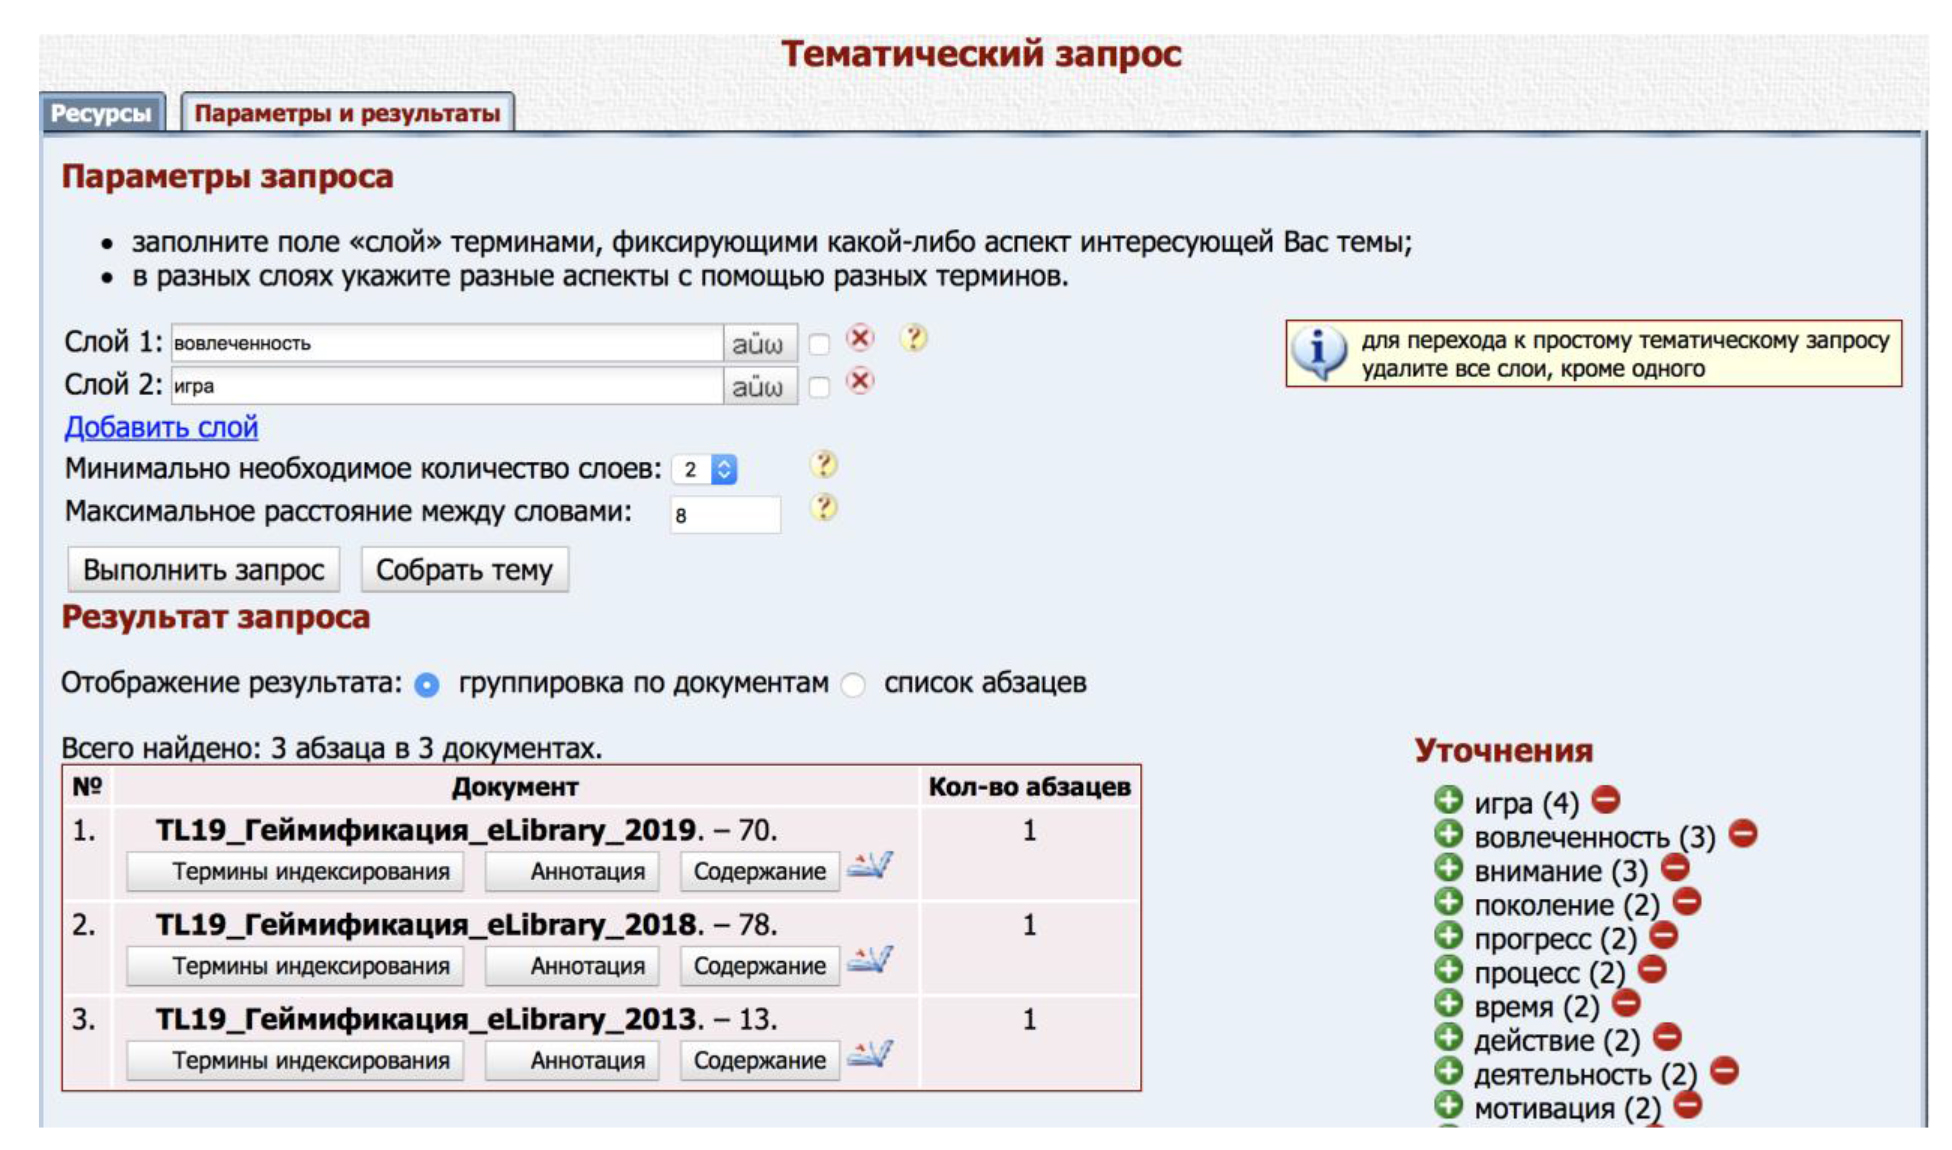1952x1150 pixels.
Task: Click red minus next to игра refinement
Action: coord(1605,800)
